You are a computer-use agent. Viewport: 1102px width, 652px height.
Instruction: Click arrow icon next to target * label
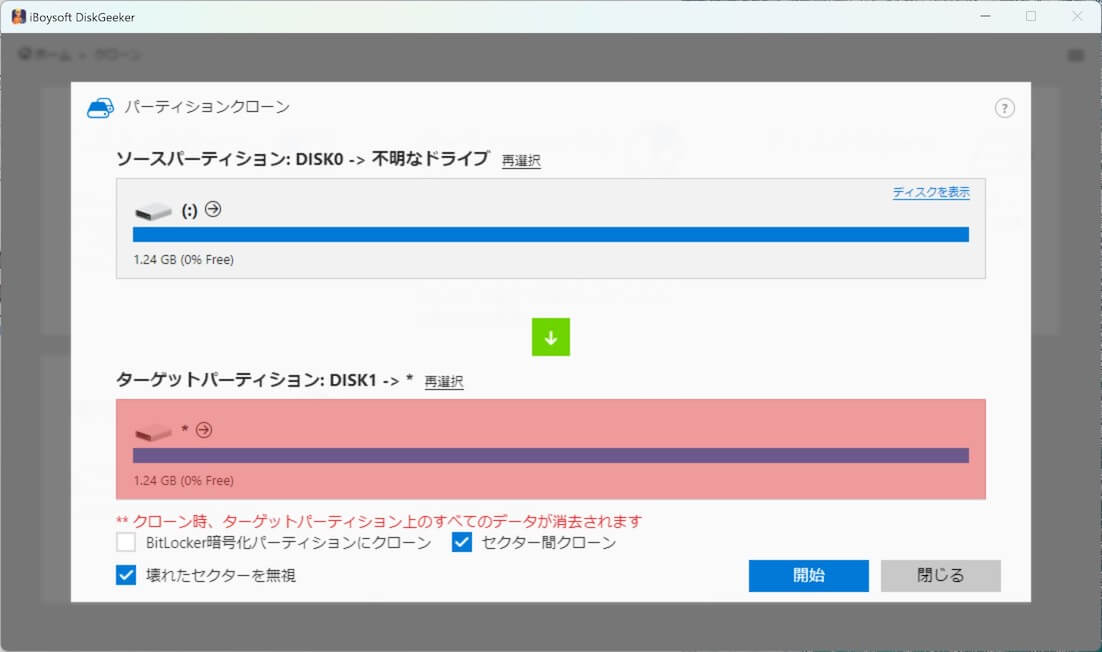(x=204, y=430)
